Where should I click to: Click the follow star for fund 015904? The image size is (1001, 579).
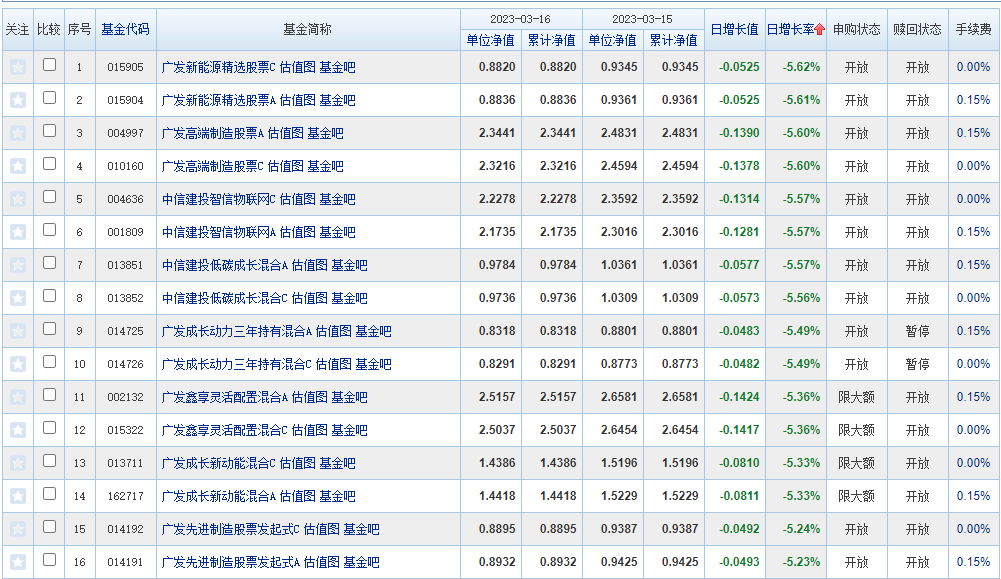click(x=18, y=100)
